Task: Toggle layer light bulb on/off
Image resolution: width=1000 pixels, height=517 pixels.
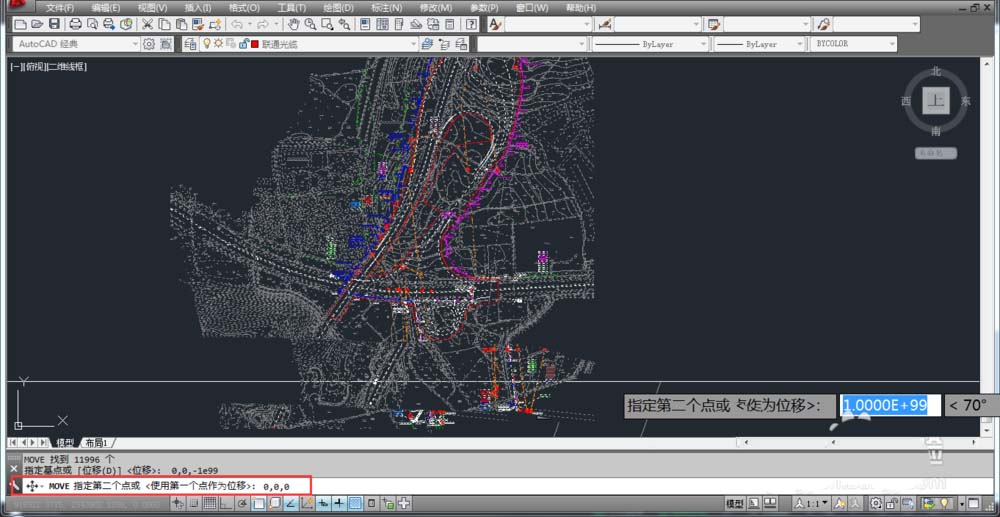Action: 207,44
